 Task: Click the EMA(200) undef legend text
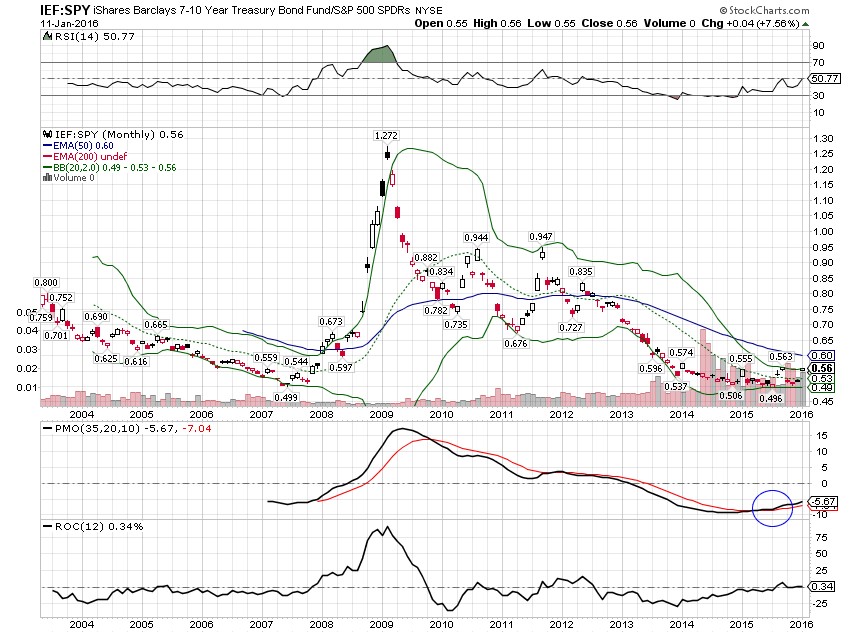(90, 157)
